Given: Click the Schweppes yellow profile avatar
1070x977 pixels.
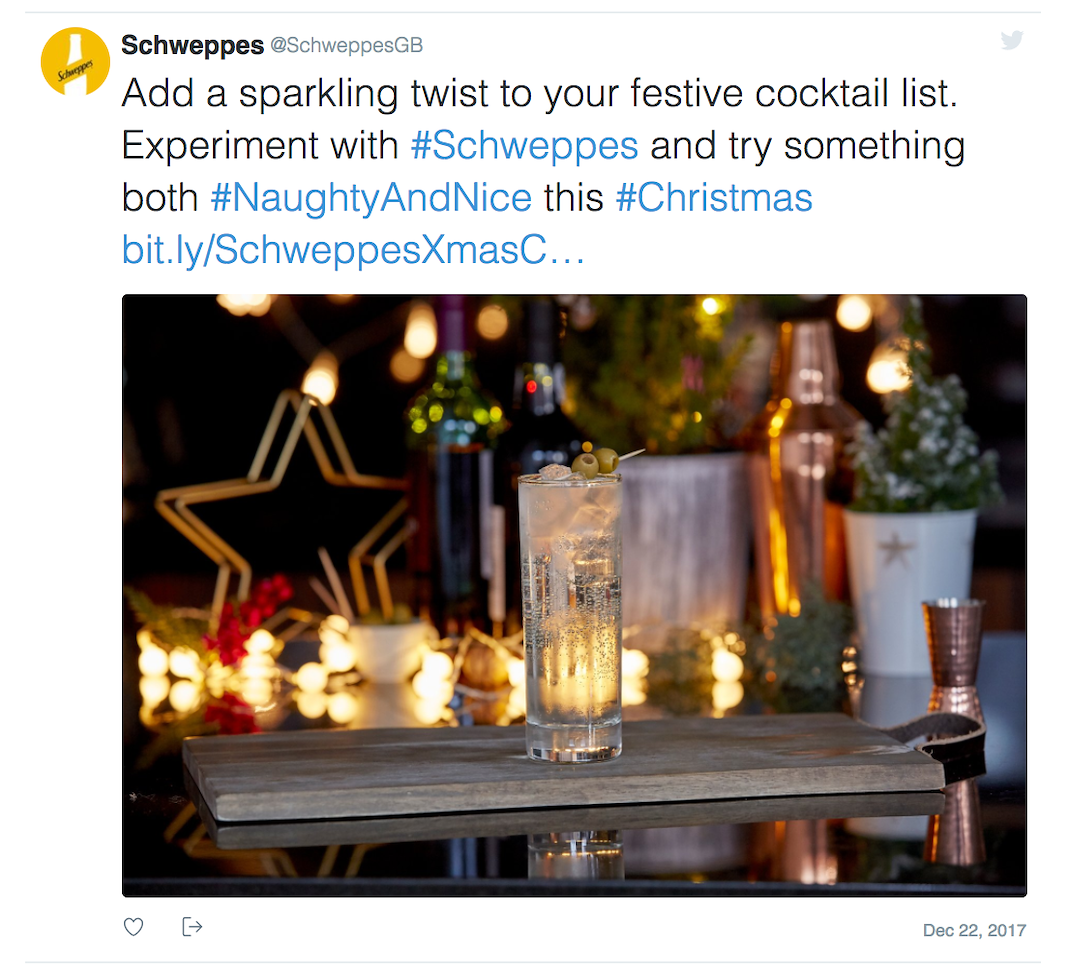Looking at the screenshot, I should 75,62.
